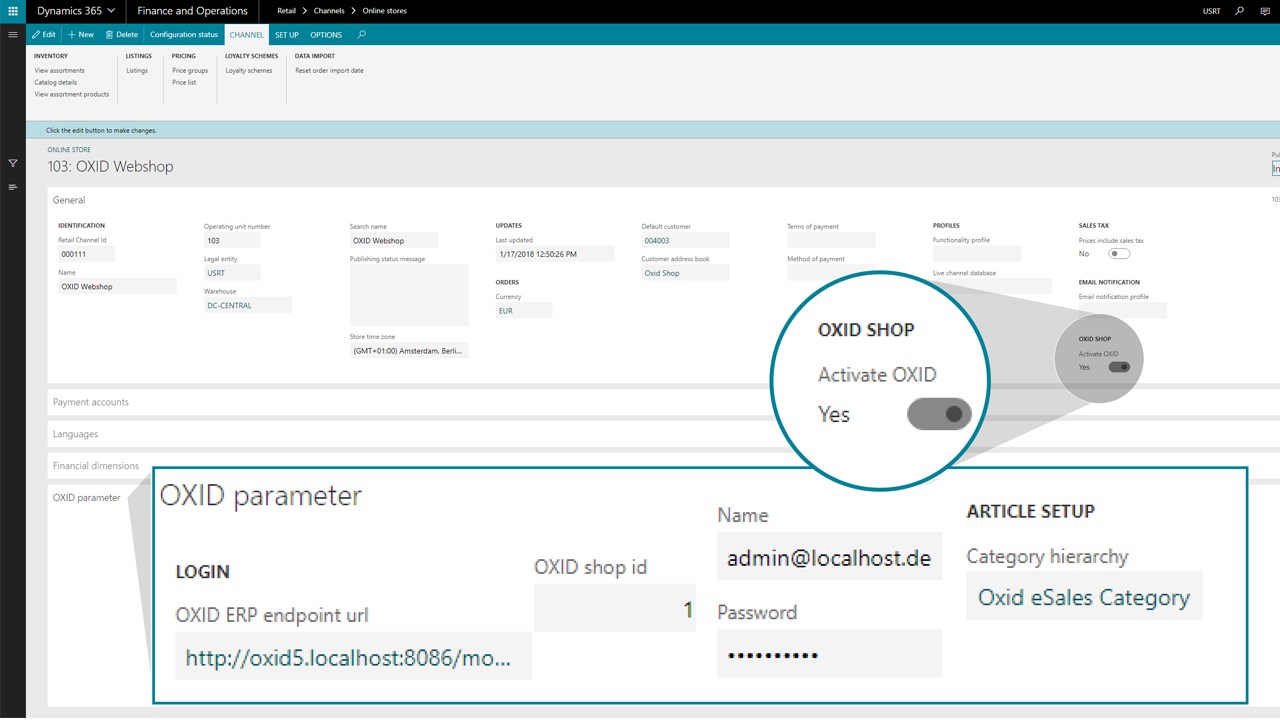Open the Store time zone dropdown
Viewport: 1280px width, 720px height.
[409, 351]
